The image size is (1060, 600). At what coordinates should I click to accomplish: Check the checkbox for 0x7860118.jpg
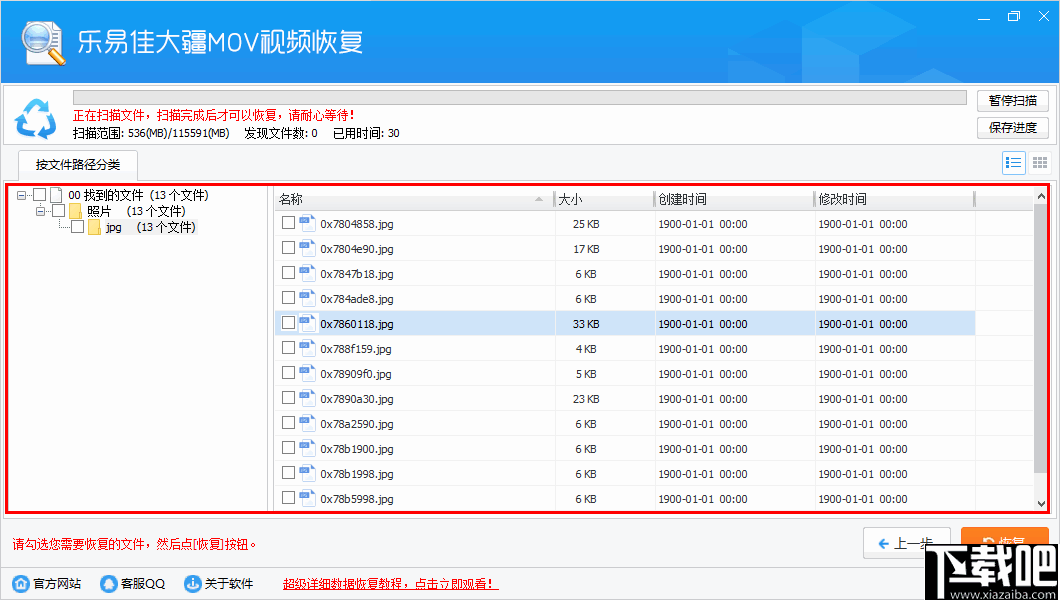pos(290,323)
